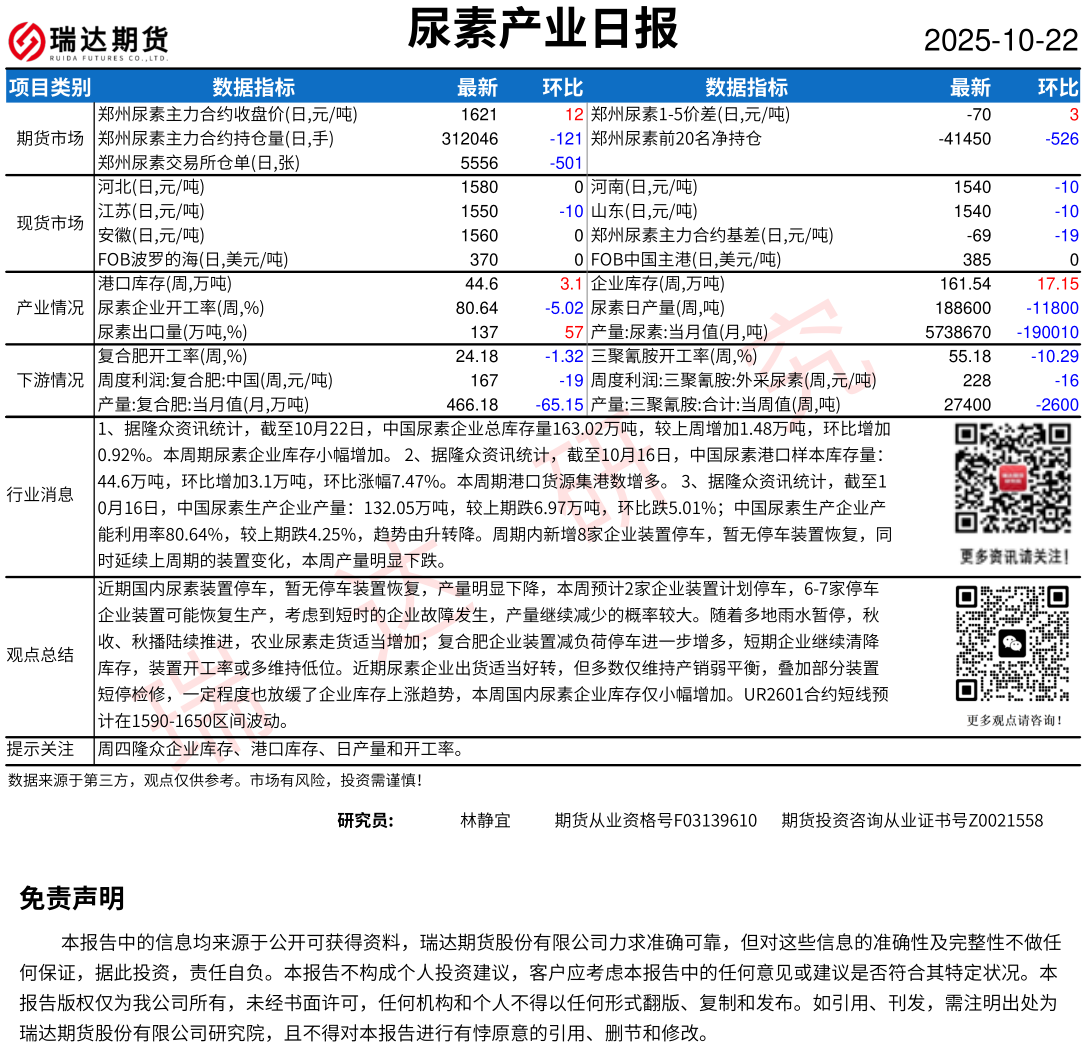Select the 产业情况 category label
Screen dimensions: 1086x1046
[50, 308]
